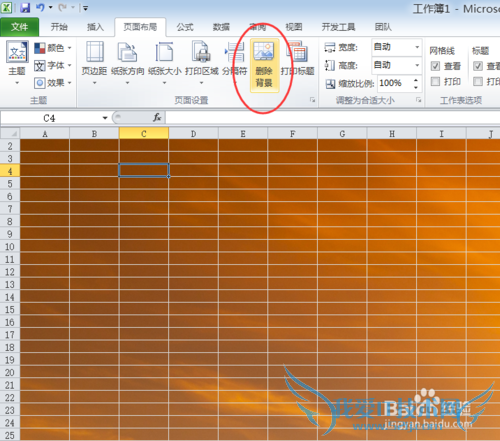Click the fx Insert Function button
This screenshot has width=500, height=441.
pyautogui.click(x=157, y=118)
